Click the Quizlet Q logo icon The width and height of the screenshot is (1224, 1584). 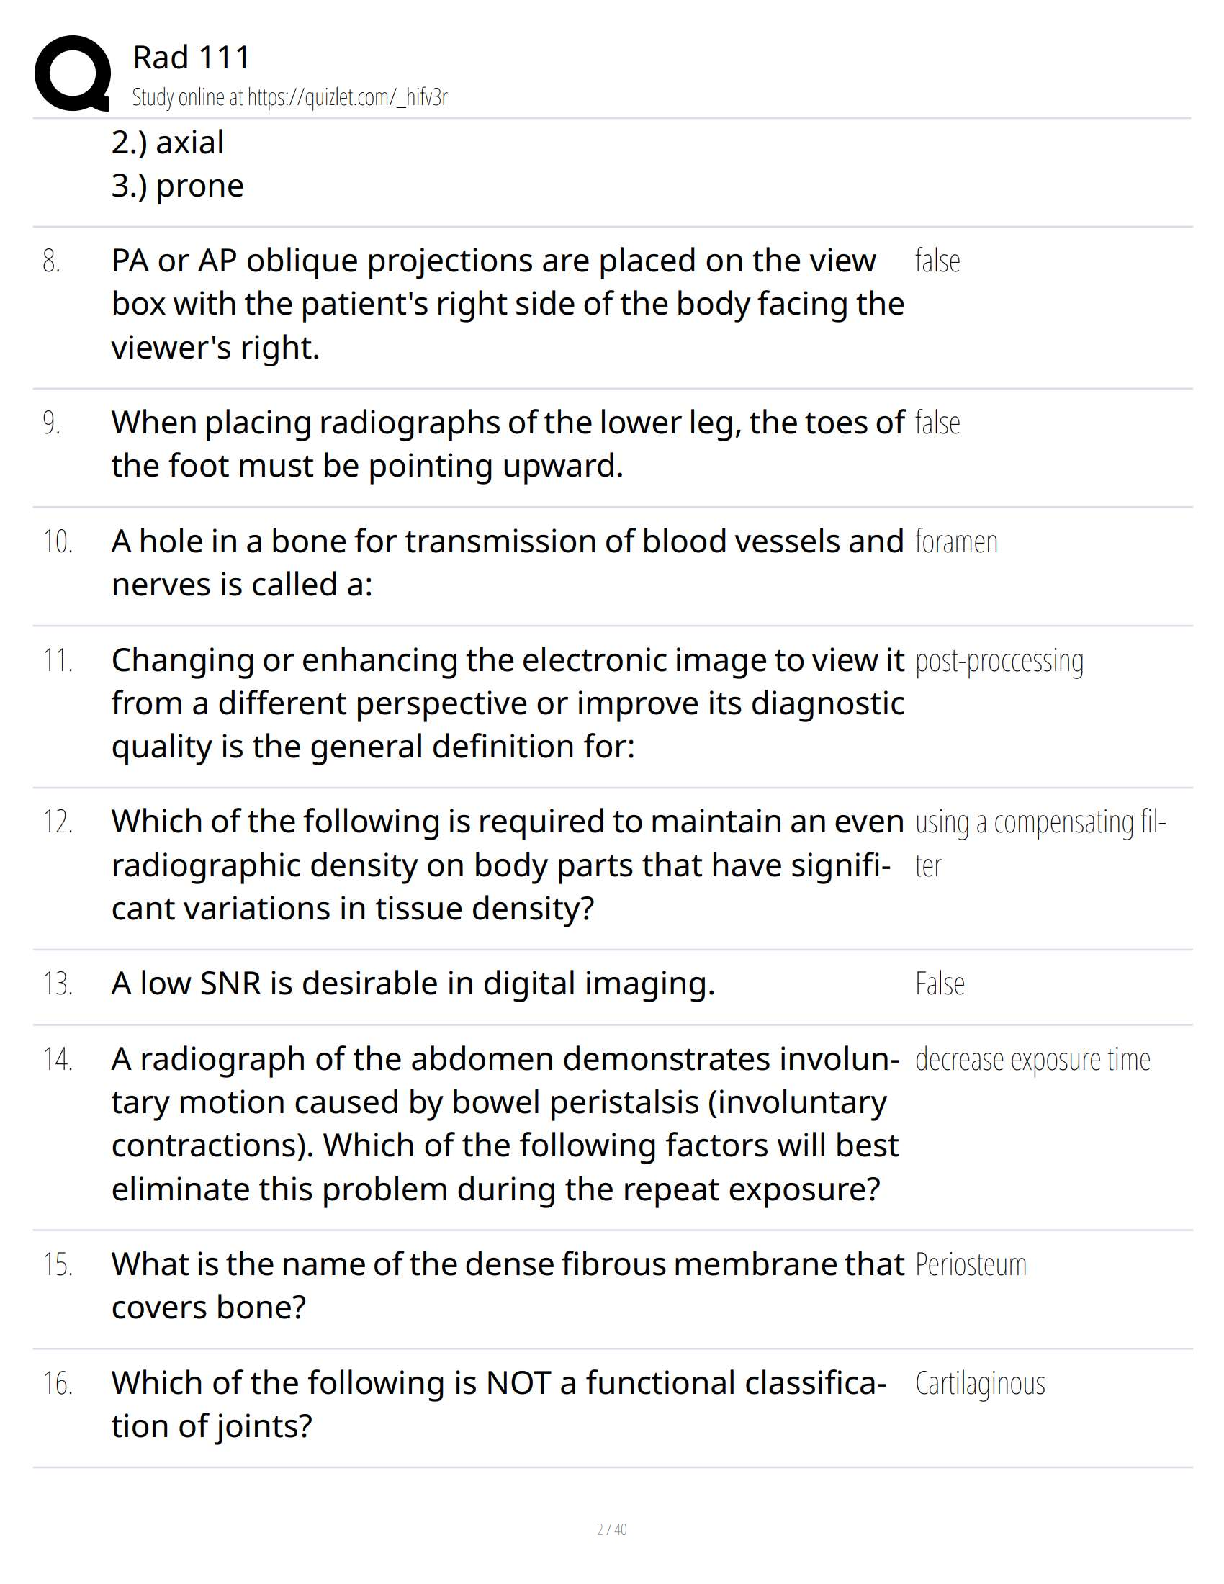(72, 72)
